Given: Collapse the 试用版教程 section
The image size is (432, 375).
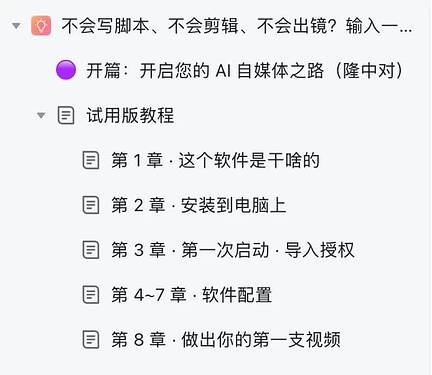Looking at the screenshot, I should click(x=41, y=115).
